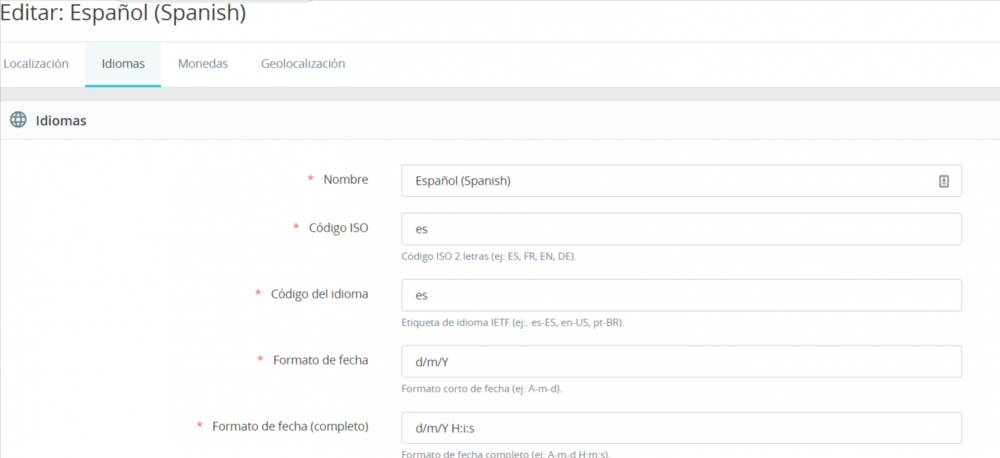Click the 'Editar: Español (Spanish)' page title
Viewport: 1000px width, 458px height.
point(123,13)
